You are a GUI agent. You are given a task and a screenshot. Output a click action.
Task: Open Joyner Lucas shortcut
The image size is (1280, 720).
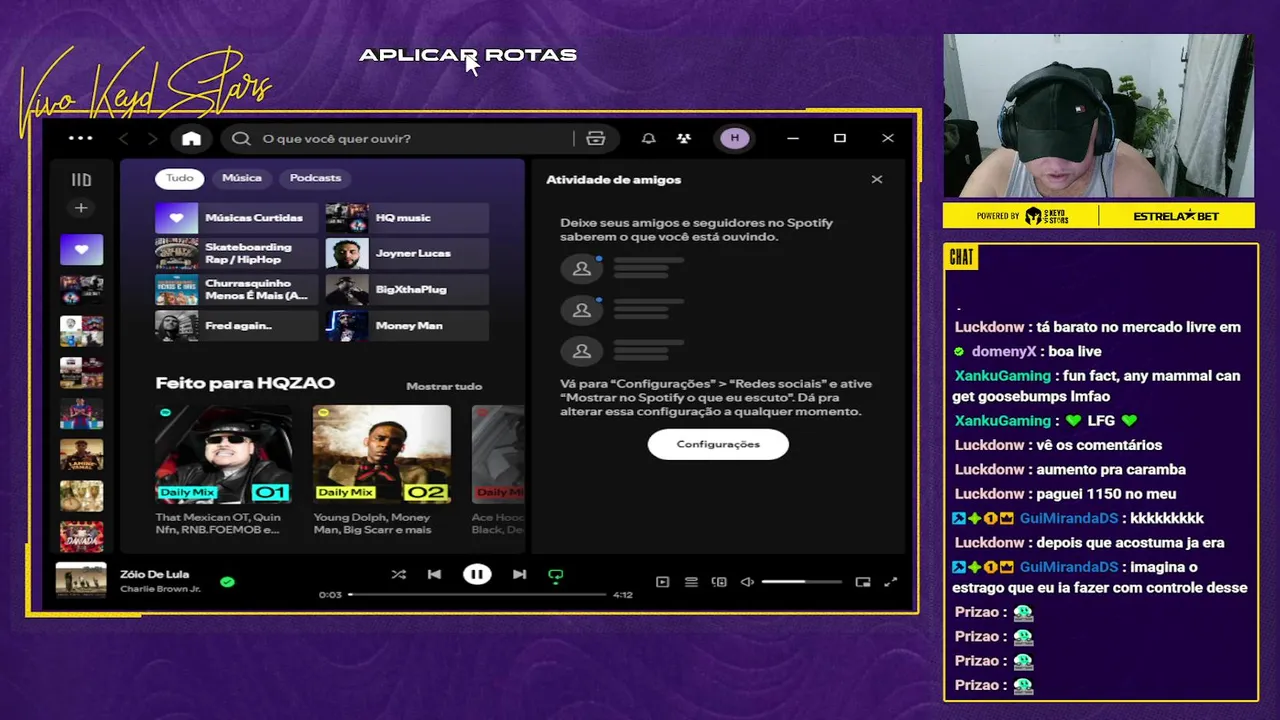pyautogui.click(x=407, y=254)
